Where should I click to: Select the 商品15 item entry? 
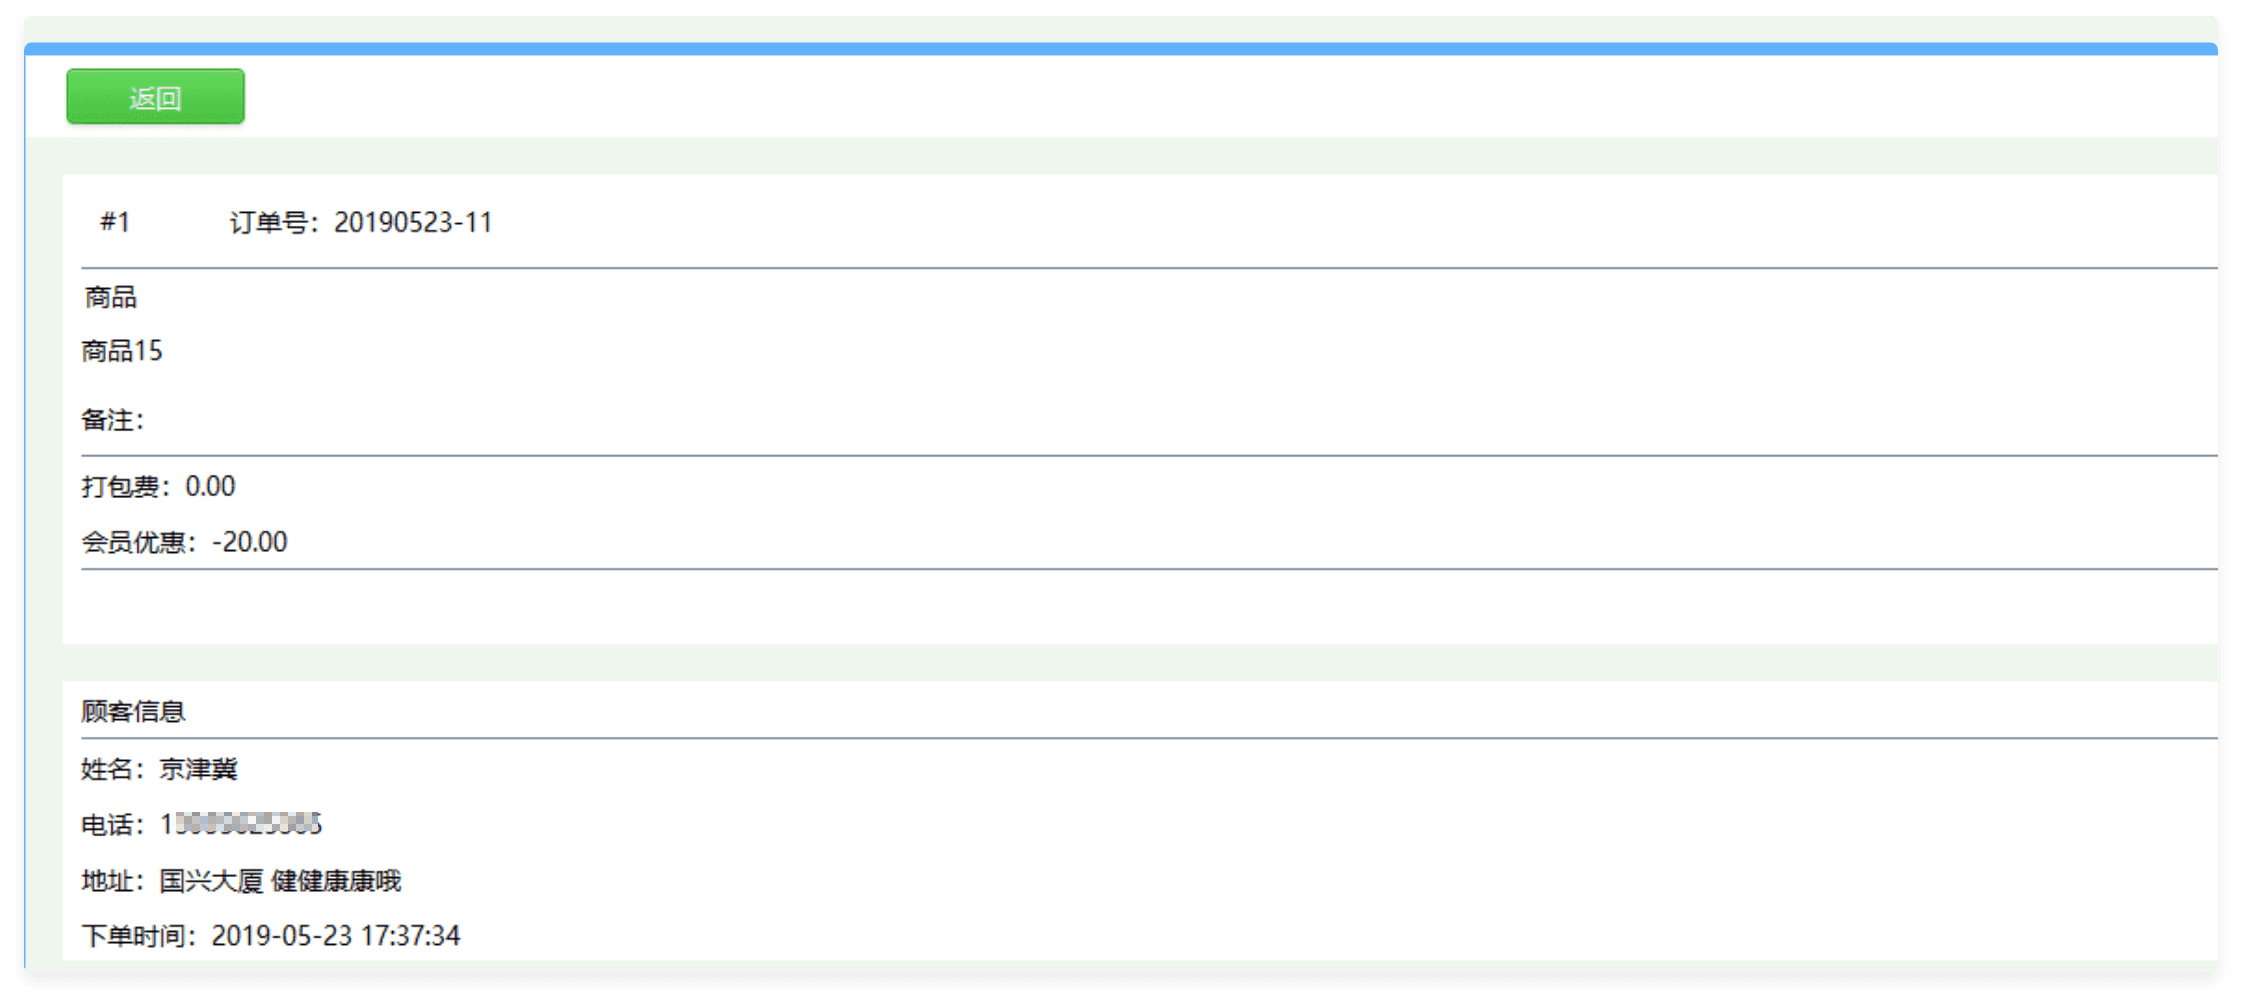click(122, 351)
